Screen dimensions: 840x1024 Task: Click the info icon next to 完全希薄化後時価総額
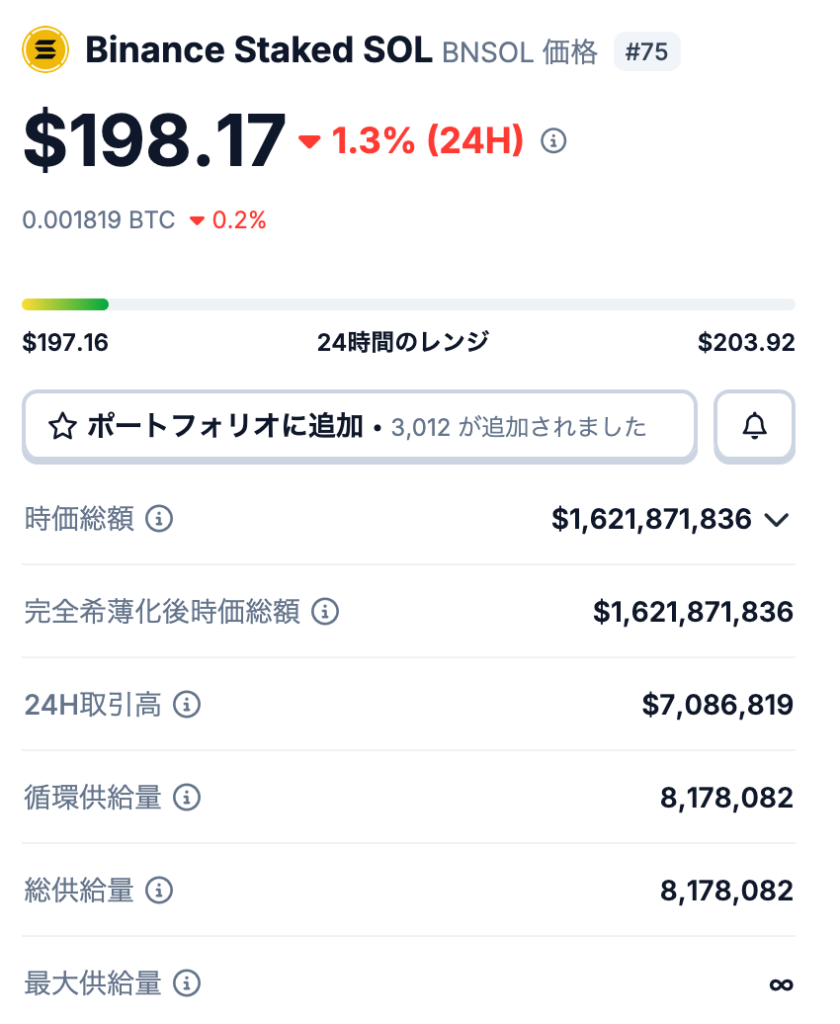(x=325, y=611)
